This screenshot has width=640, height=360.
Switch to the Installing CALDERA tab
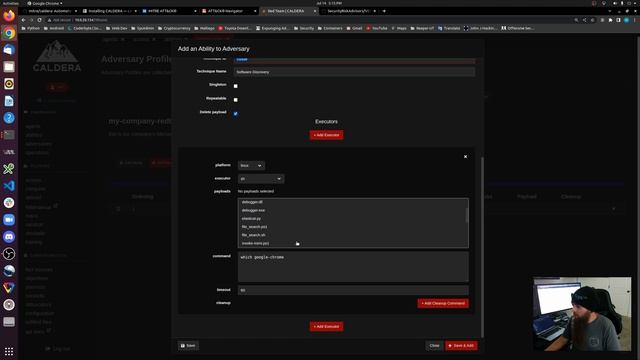tap(109, 11)
